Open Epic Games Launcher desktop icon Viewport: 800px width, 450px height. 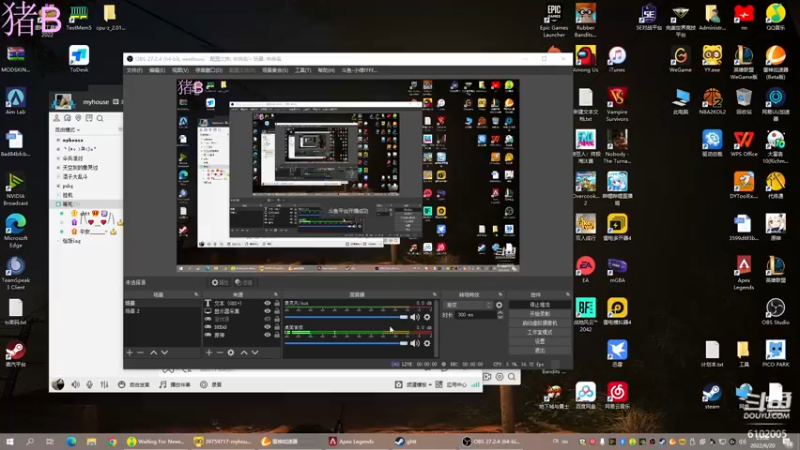(554, 21)
